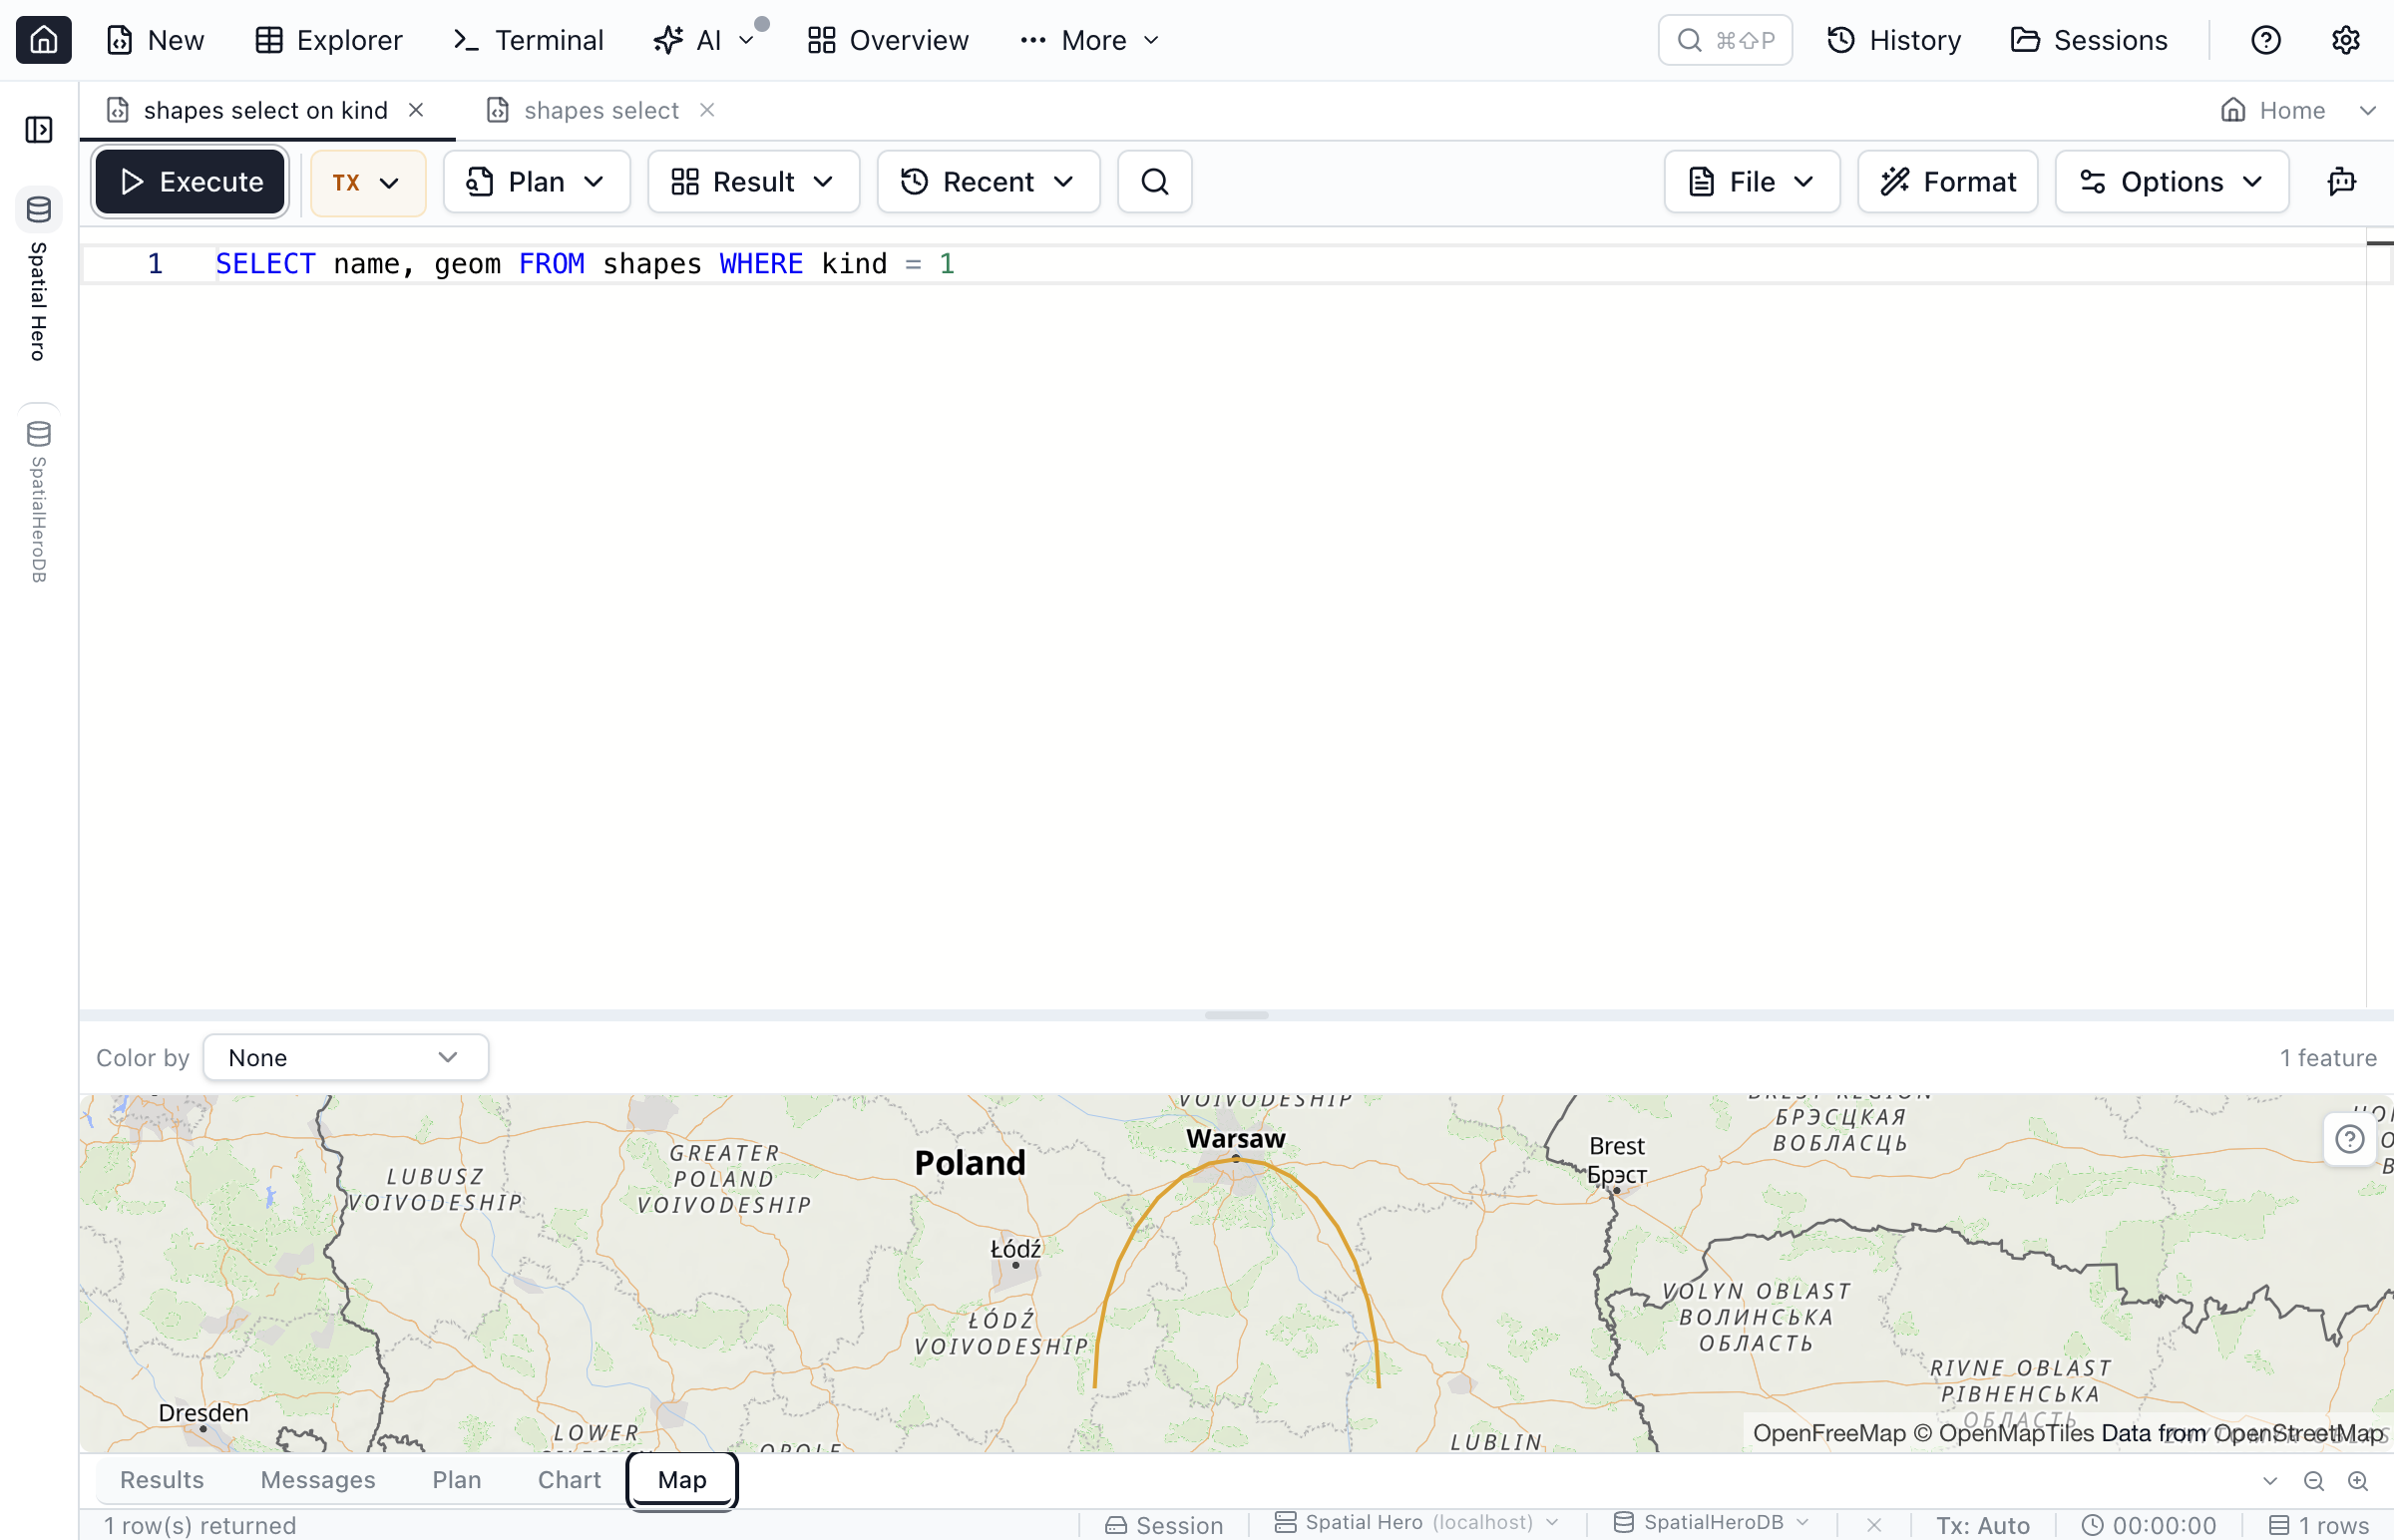Viewport: 2394px width, 1540px height.
Task: Open the AI menu
Action: (x=703, y=40)
